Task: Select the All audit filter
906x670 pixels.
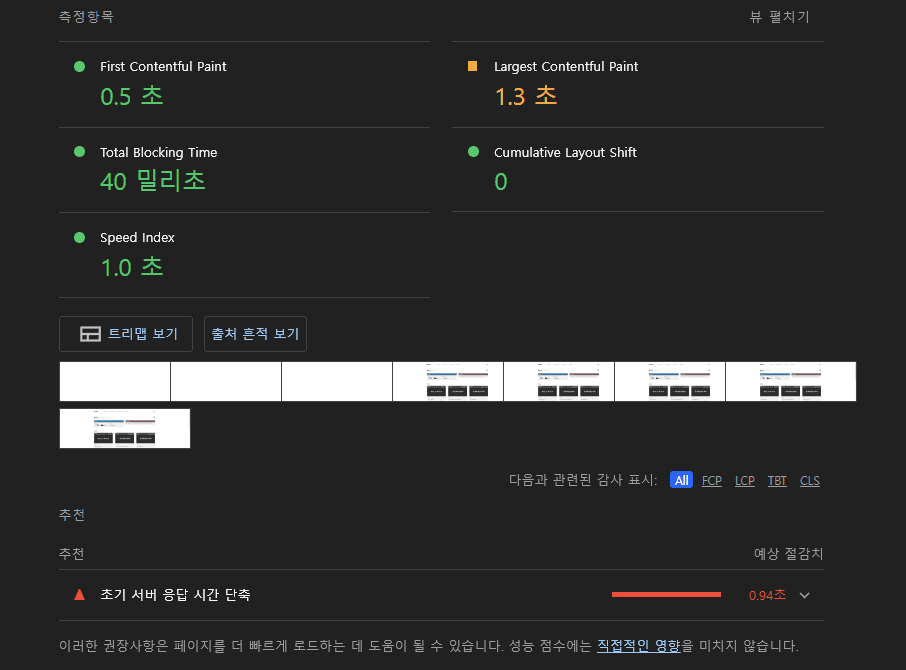Action: point(681,481)
